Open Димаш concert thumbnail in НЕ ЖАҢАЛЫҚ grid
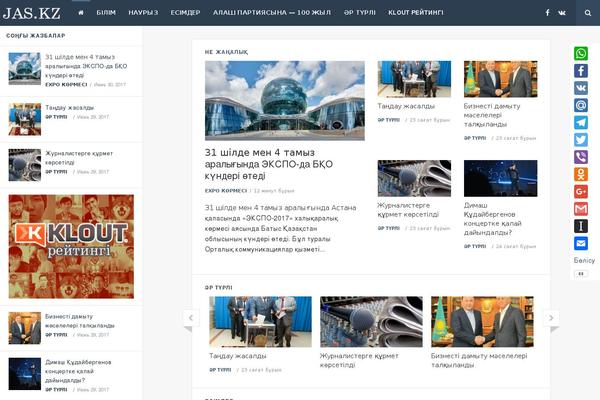 point(501,178)
